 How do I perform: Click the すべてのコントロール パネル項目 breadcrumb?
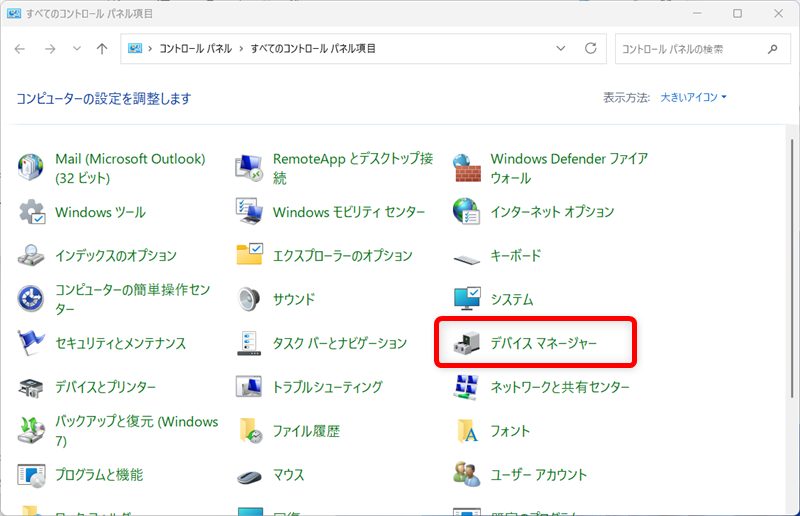[x=313, y=48]
